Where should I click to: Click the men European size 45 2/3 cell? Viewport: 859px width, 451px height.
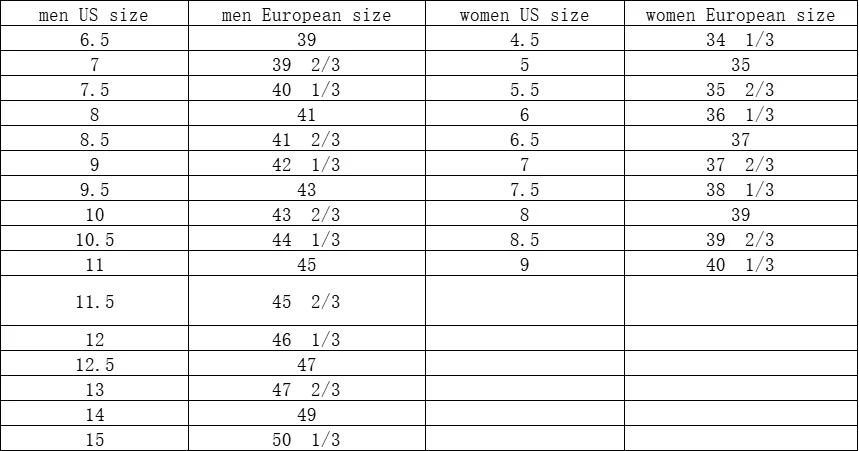click(x=306, y=301)
